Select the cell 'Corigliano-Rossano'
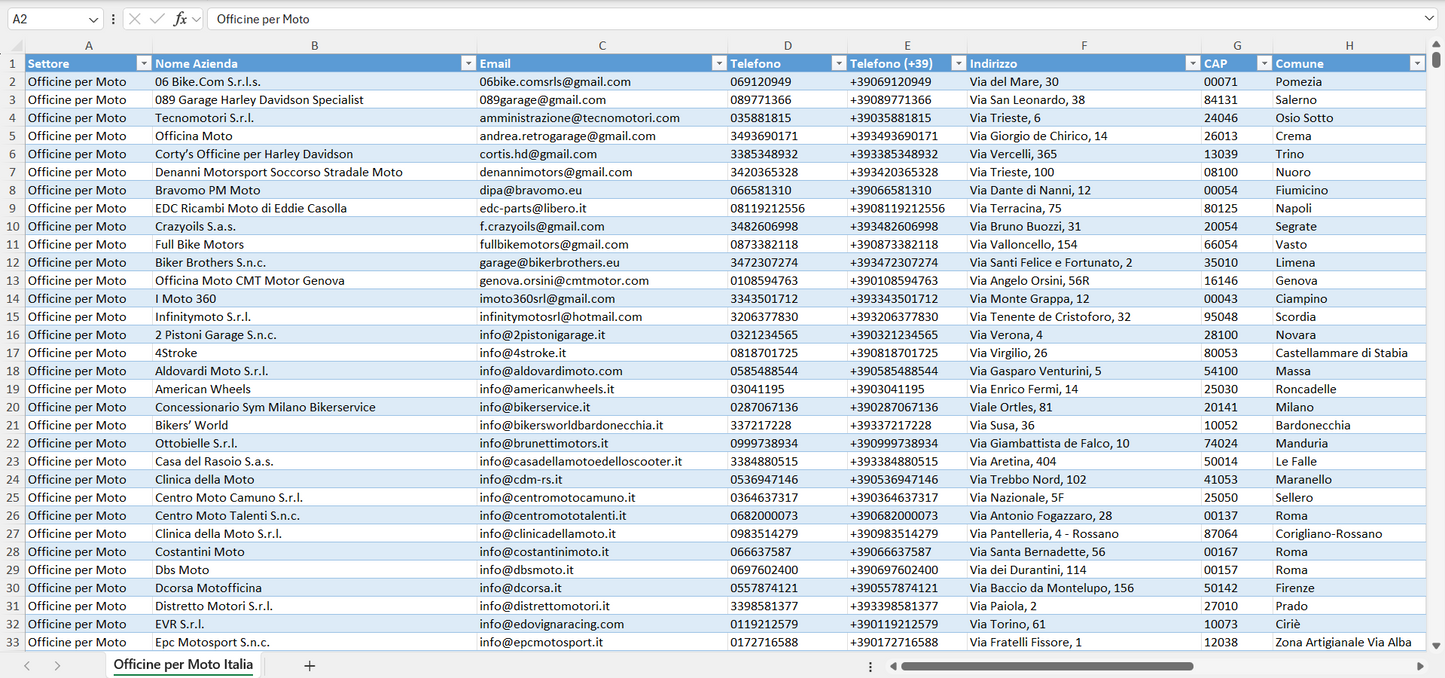 tap(1349, 534)
